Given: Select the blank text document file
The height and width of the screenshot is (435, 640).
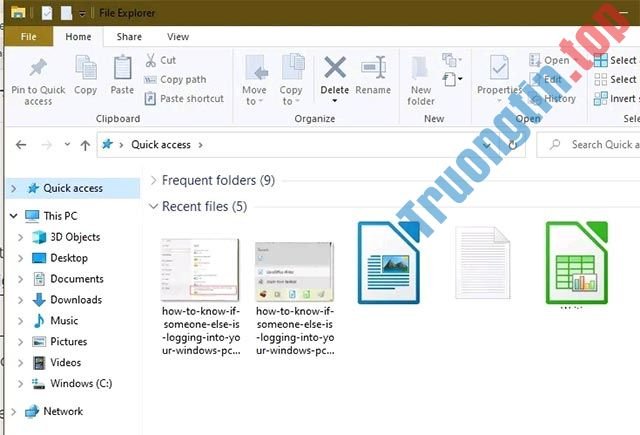Looking at the screenshot, I should click(x=483, y=263).
